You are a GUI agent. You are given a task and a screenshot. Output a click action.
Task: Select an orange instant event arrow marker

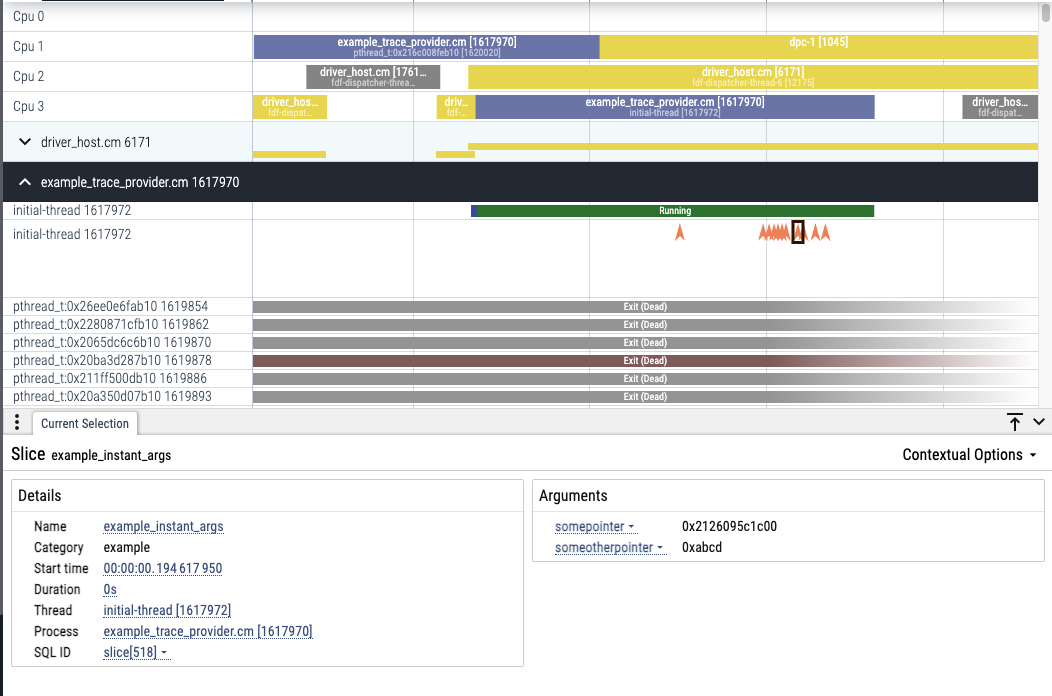(680, 232)
